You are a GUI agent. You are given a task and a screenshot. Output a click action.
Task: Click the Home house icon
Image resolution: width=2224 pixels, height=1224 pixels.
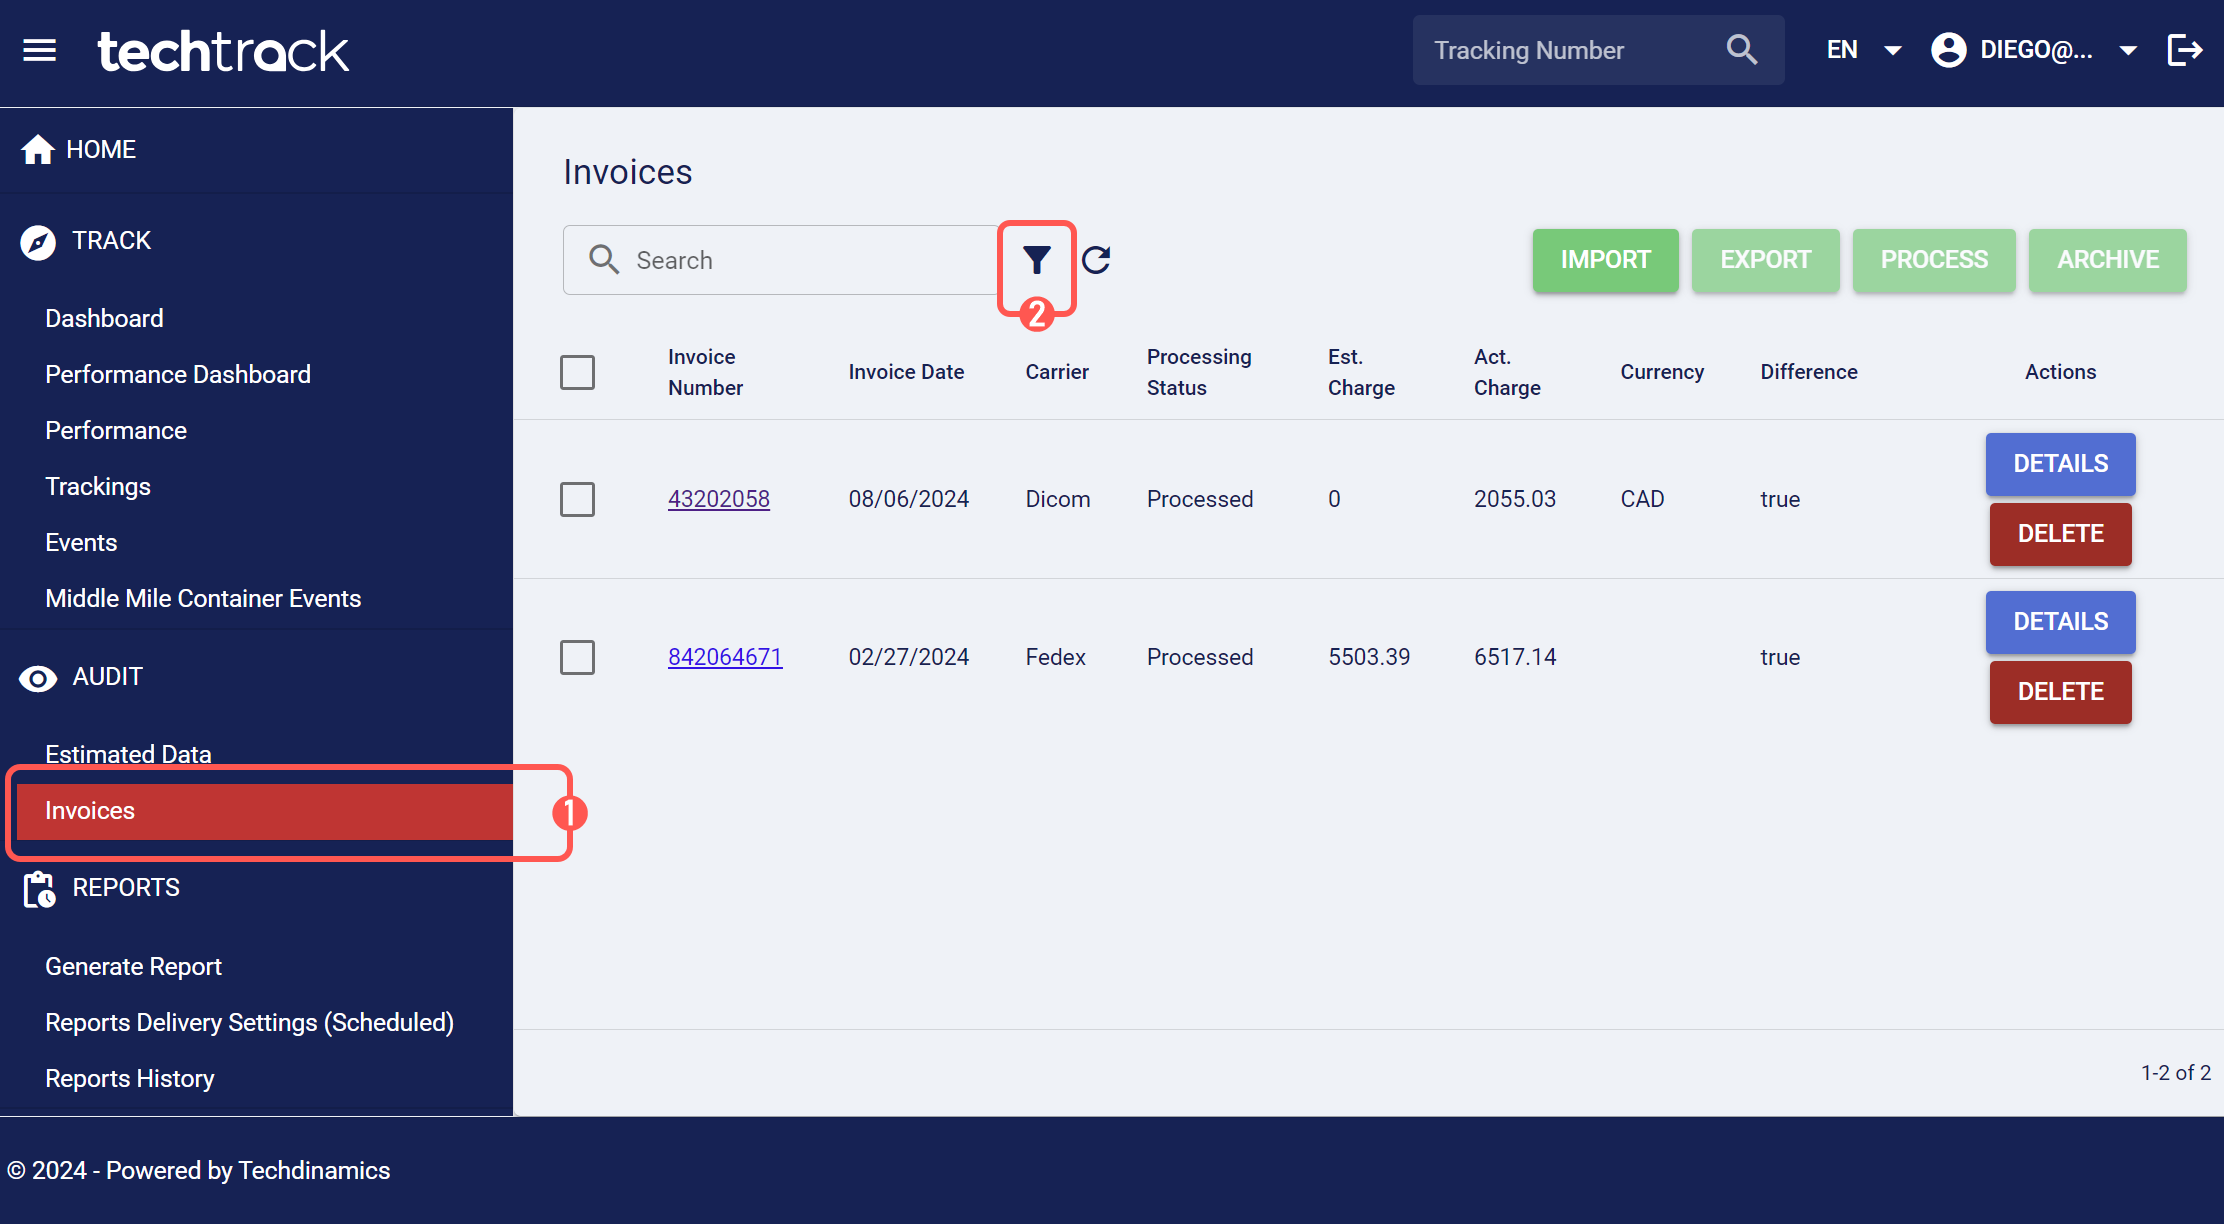(x=38, y=150)
